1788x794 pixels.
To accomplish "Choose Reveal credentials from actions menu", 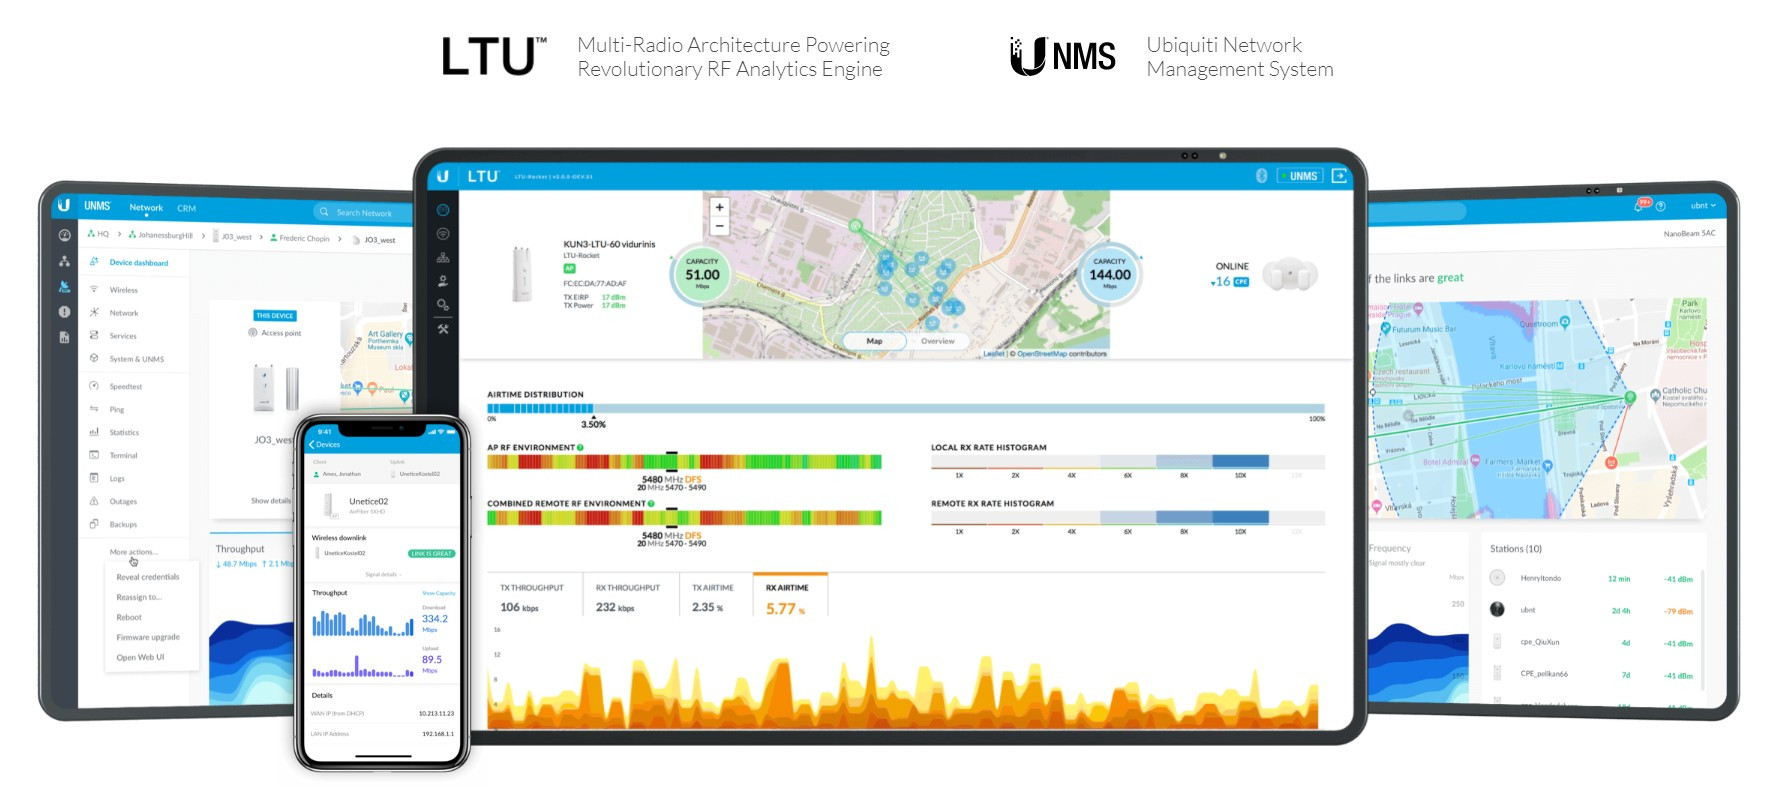I will (148, 577).
